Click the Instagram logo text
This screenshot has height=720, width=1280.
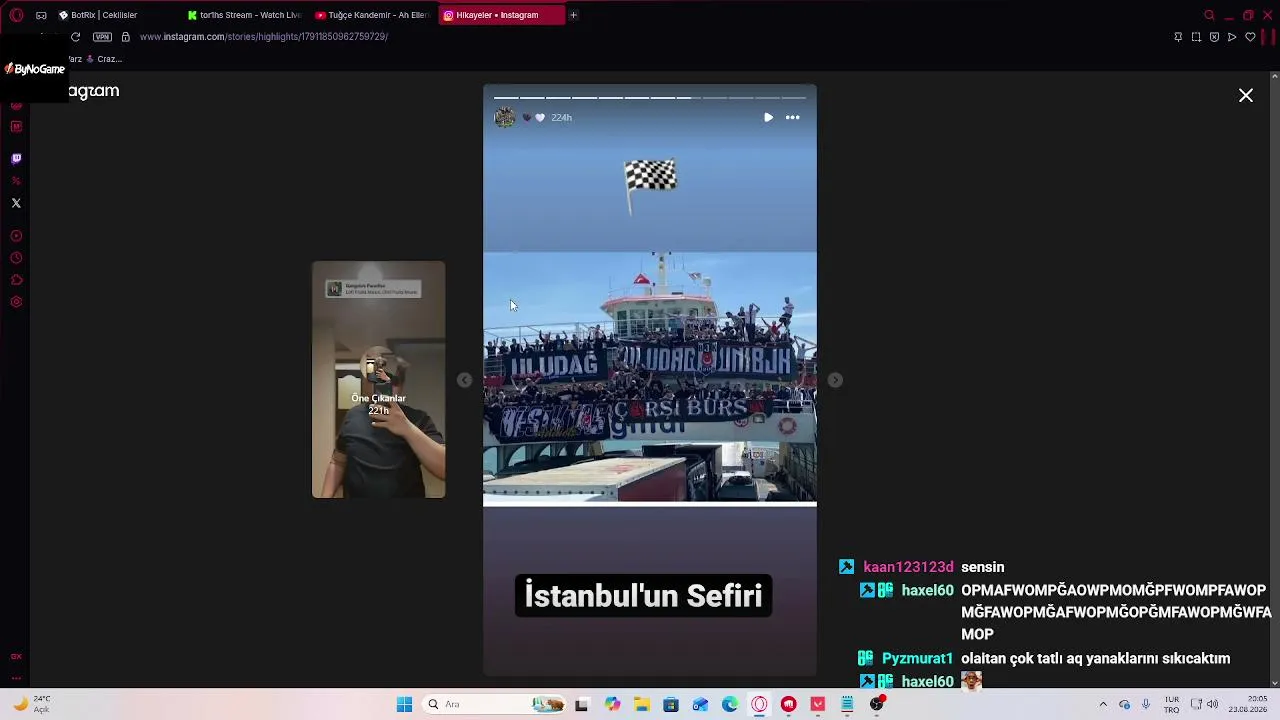click(x=94, y=91)
